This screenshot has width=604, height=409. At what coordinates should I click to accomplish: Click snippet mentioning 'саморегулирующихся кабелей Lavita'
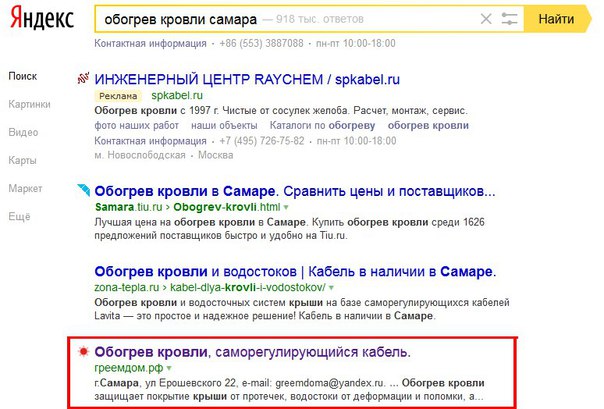(x=302, y=309)
